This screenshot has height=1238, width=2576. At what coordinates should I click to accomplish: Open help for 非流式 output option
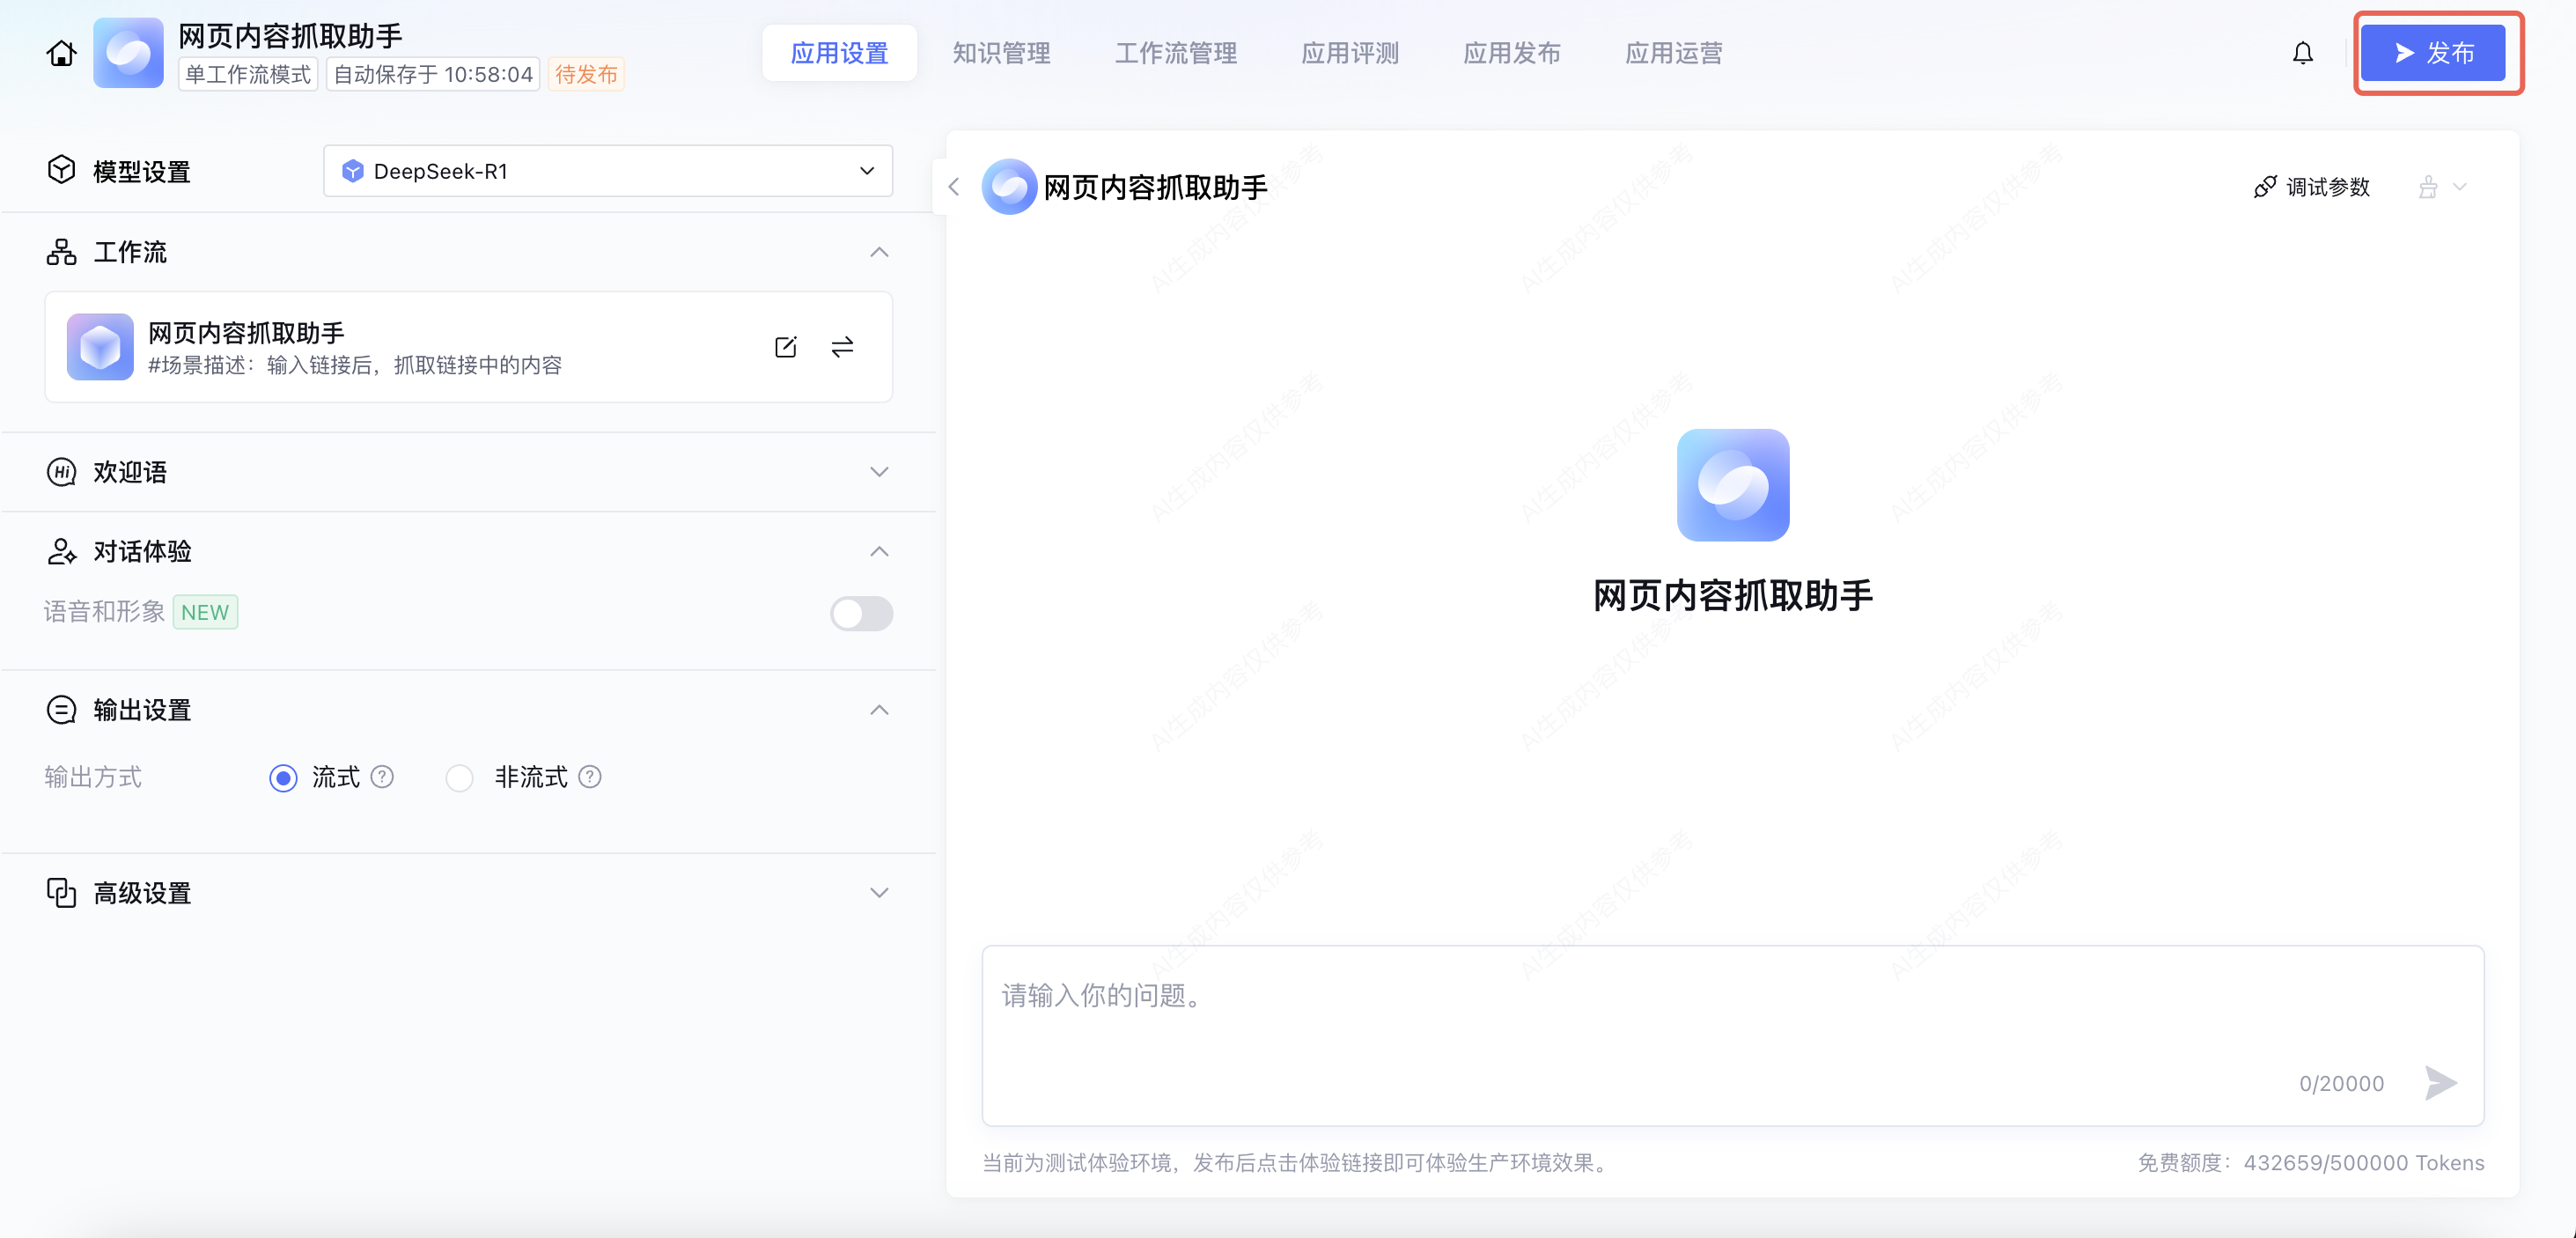(590, 777)
